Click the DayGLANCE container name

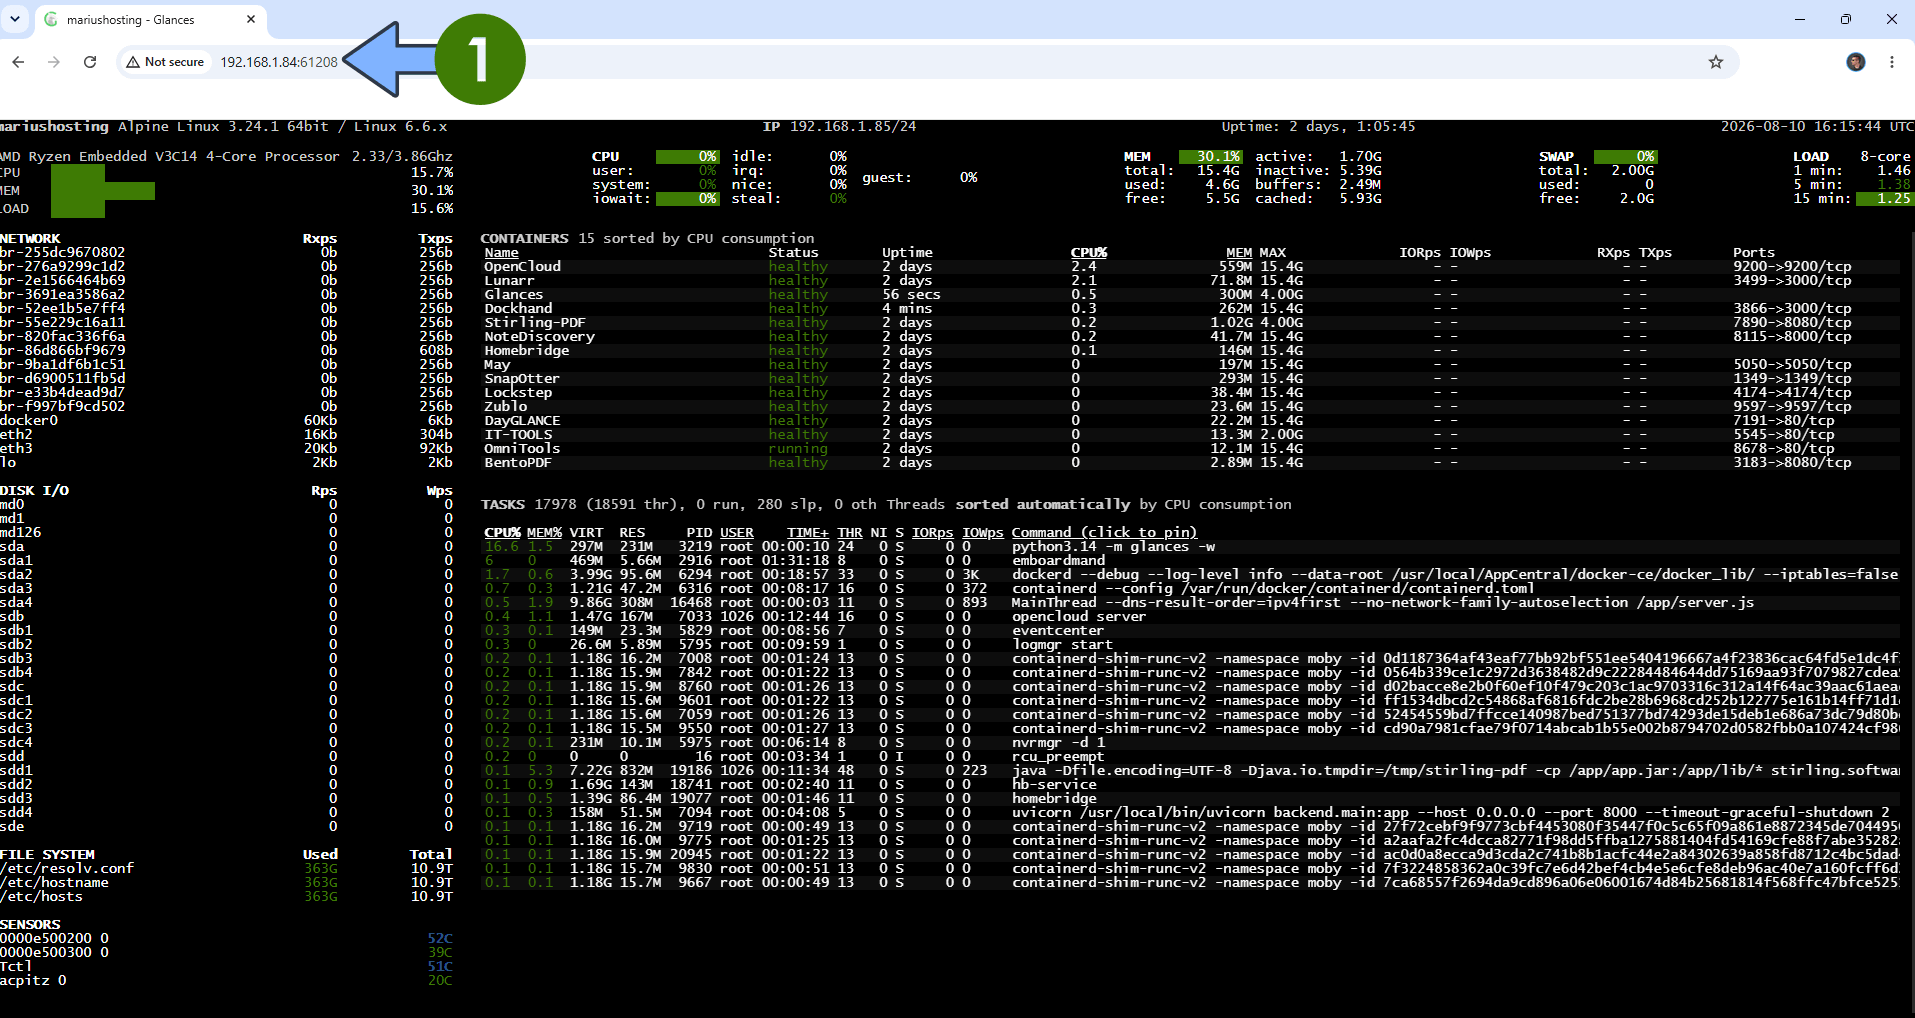[x=522, y=421]
